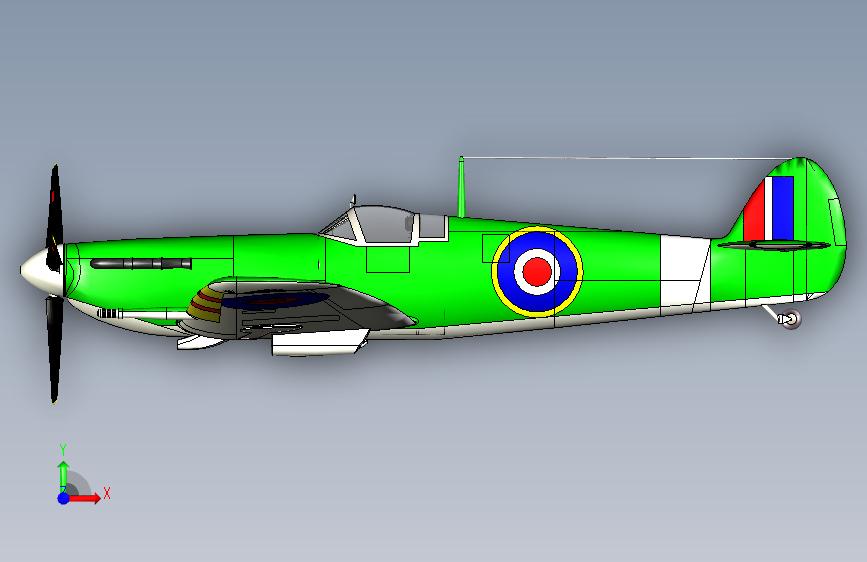867x562 pixels.
Task: Select the yellow striped wing leading edge
Action: [205, 305]
